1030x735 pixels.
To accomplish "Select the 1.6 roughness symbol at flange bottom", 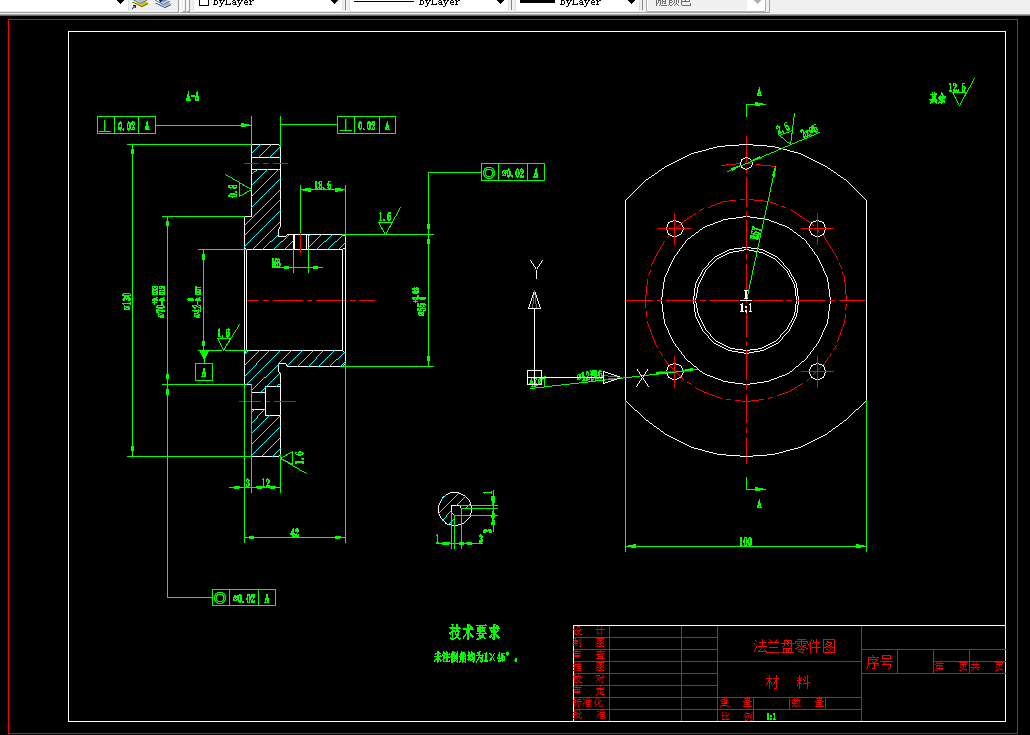I will (x=294, y=460).
